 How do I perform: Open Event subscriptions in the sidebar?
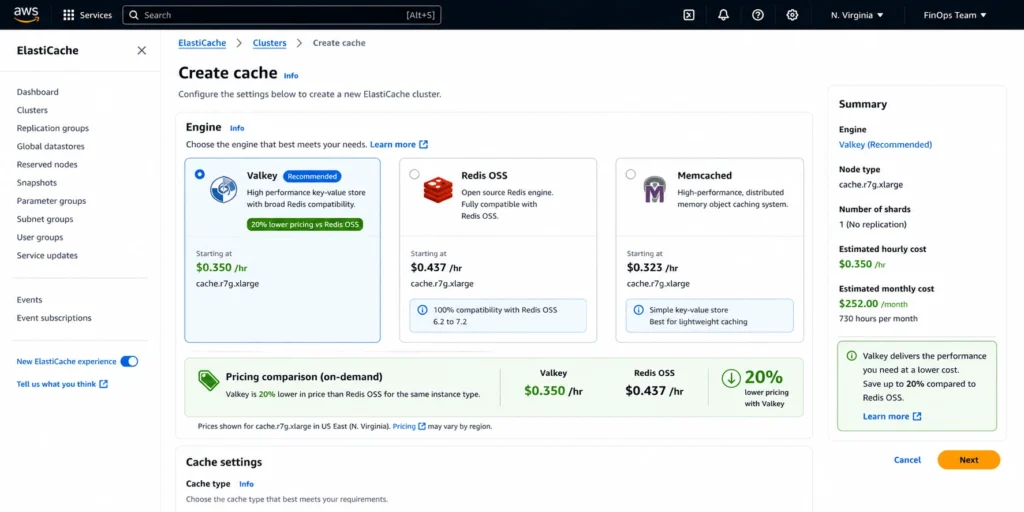pos(54,318)
